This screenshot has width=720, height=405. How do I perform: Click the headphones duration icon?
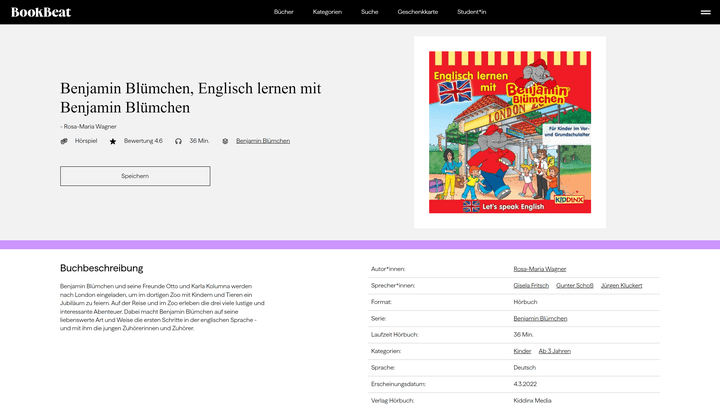[178, 141]
